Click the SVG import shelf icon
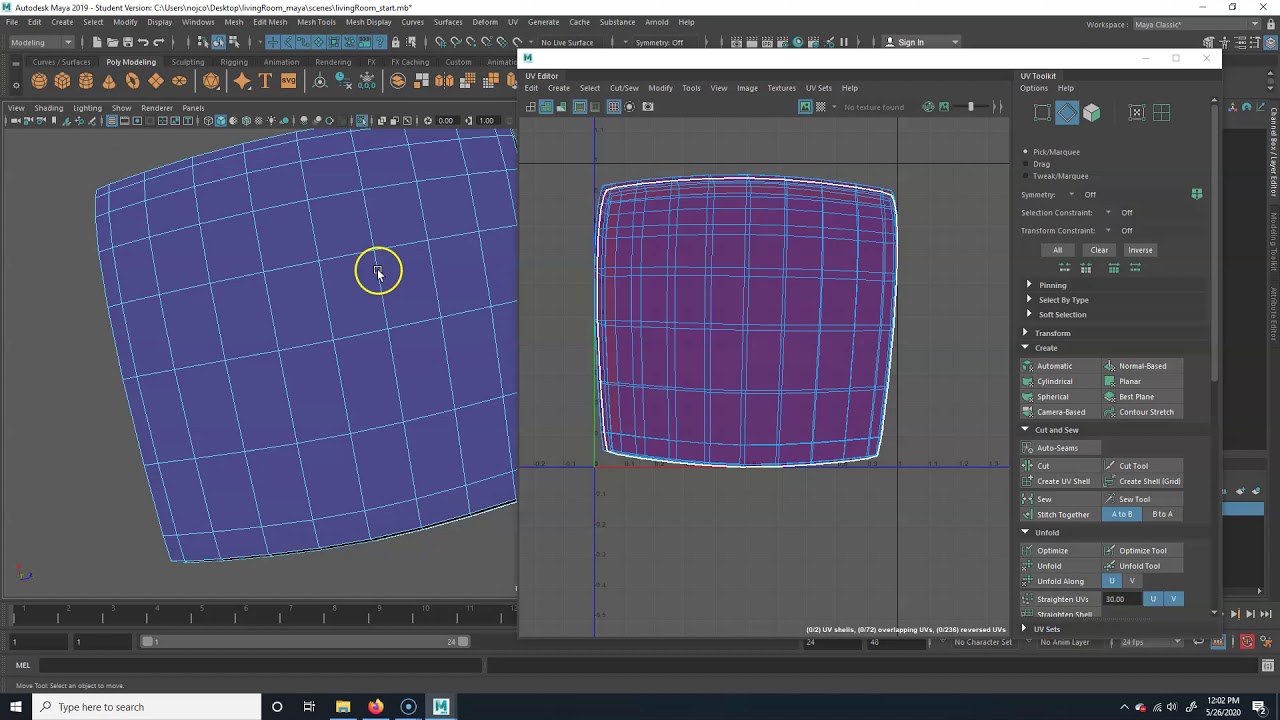The height and width of the screenshot is (720, 1280). [288, 81]
